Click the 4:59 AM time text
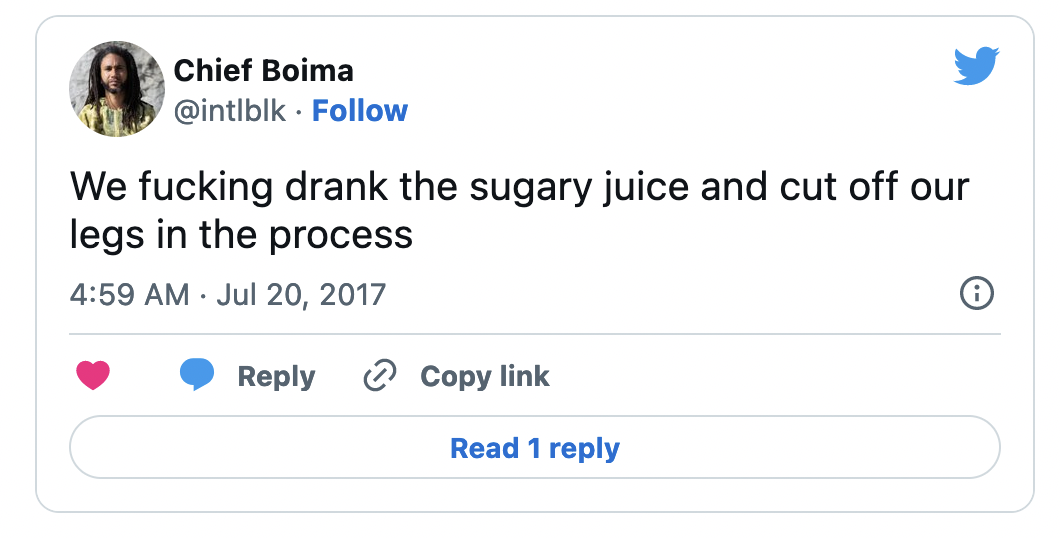The height and width of the screenshot is (538, 1060). (x=129, y=295)
